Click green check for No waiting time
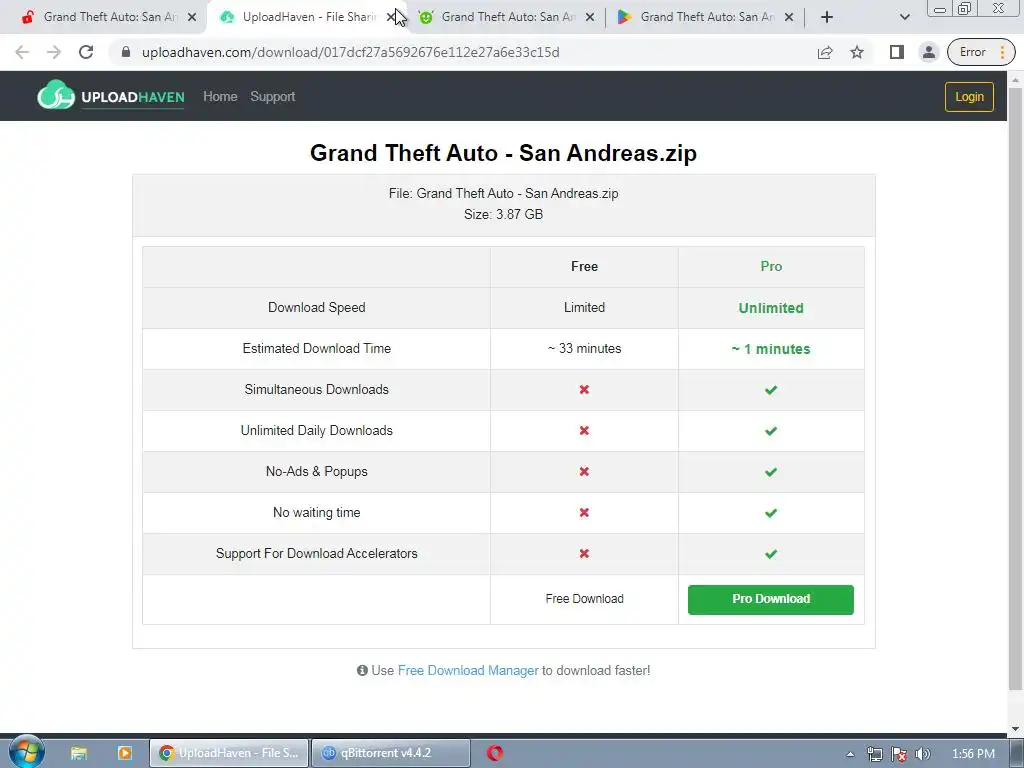1024x768 pixels. point(771,513)
